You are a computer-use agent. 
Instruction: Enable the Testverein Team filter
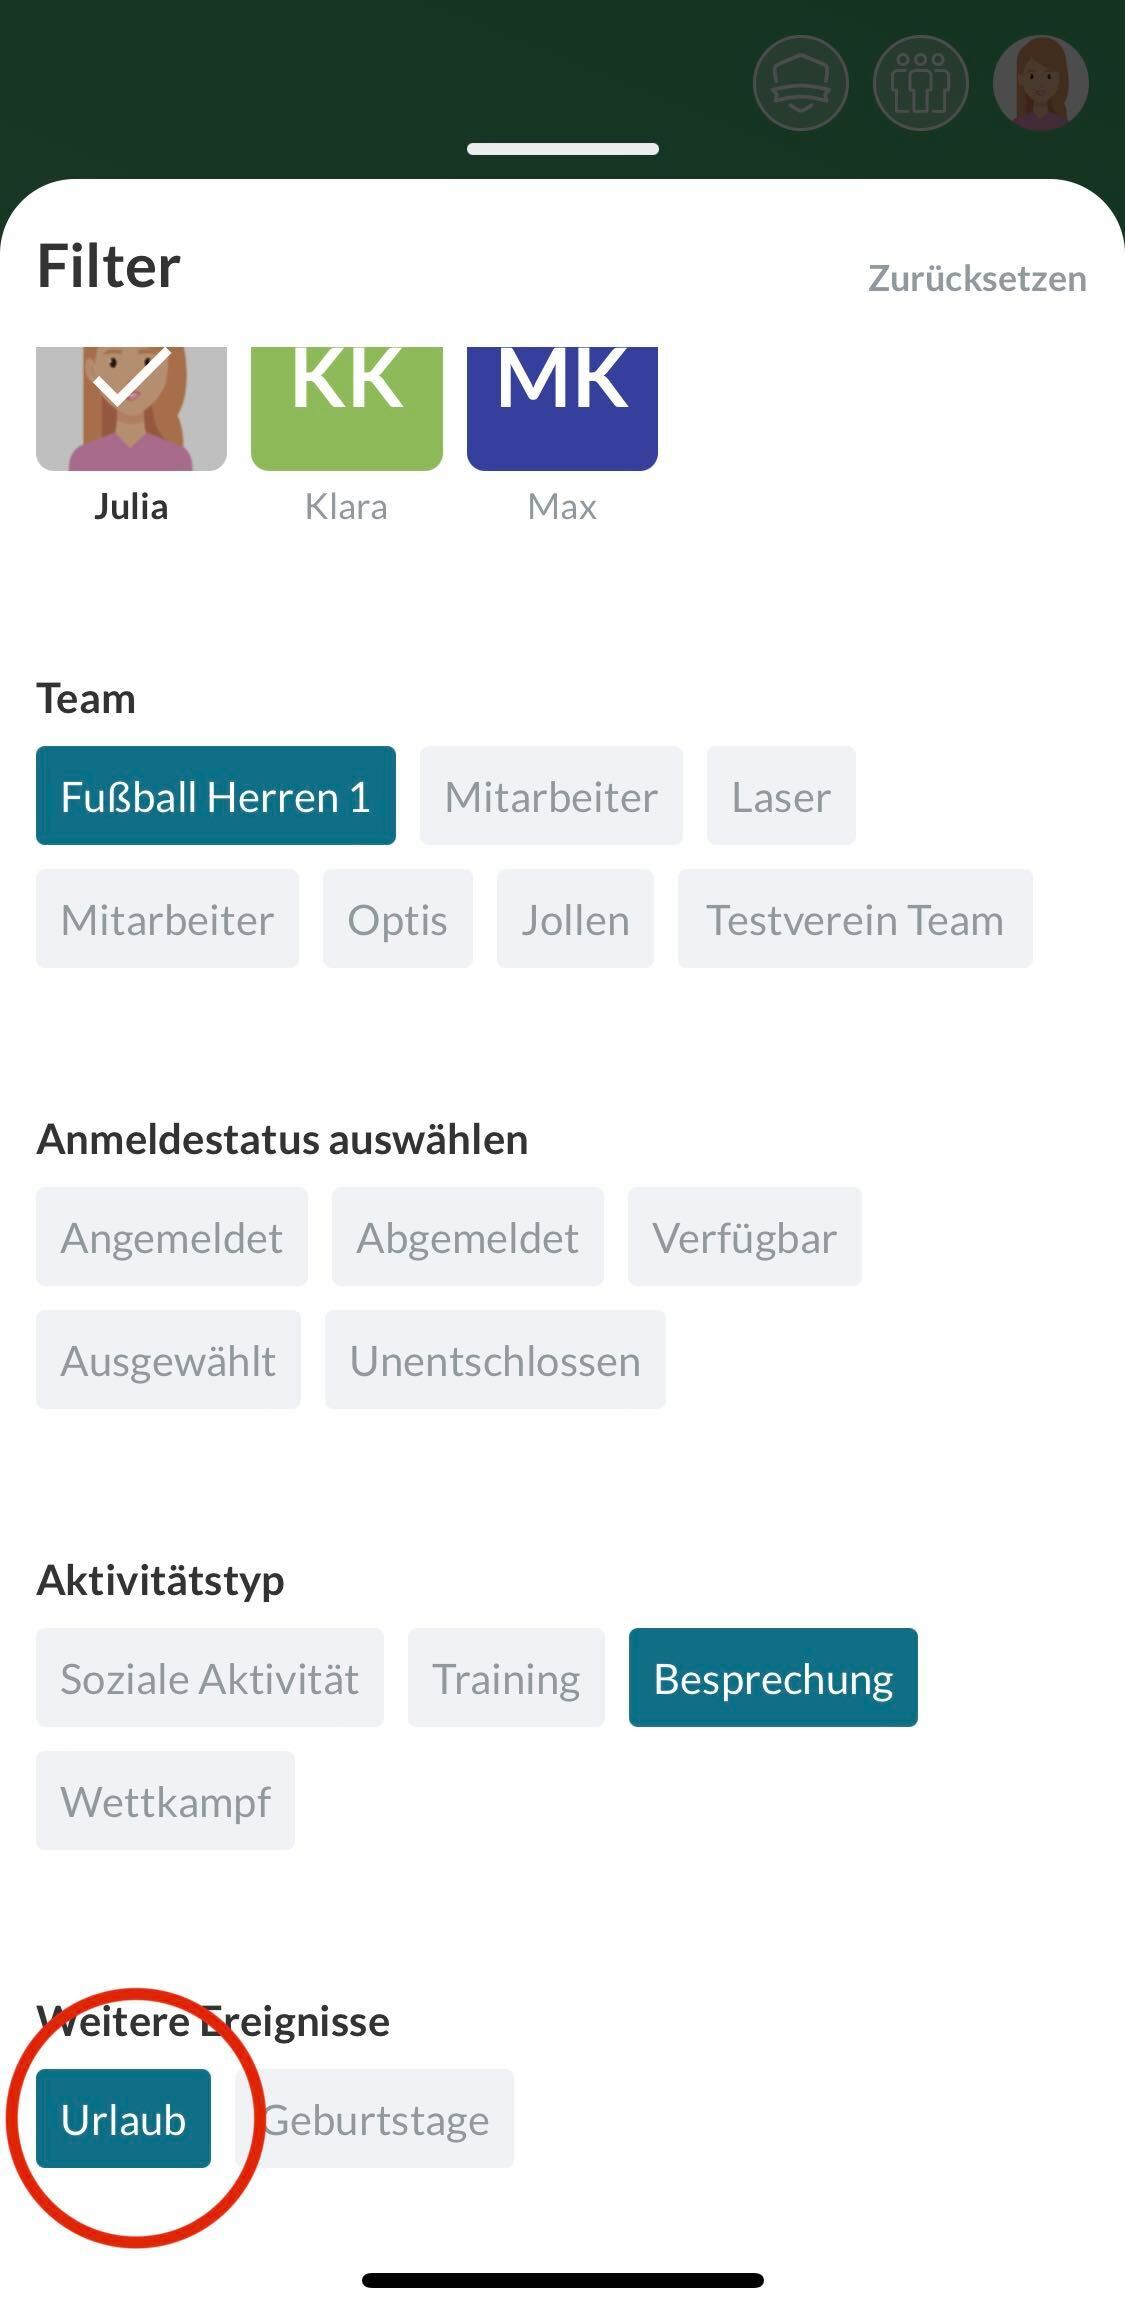click(854, 919)
